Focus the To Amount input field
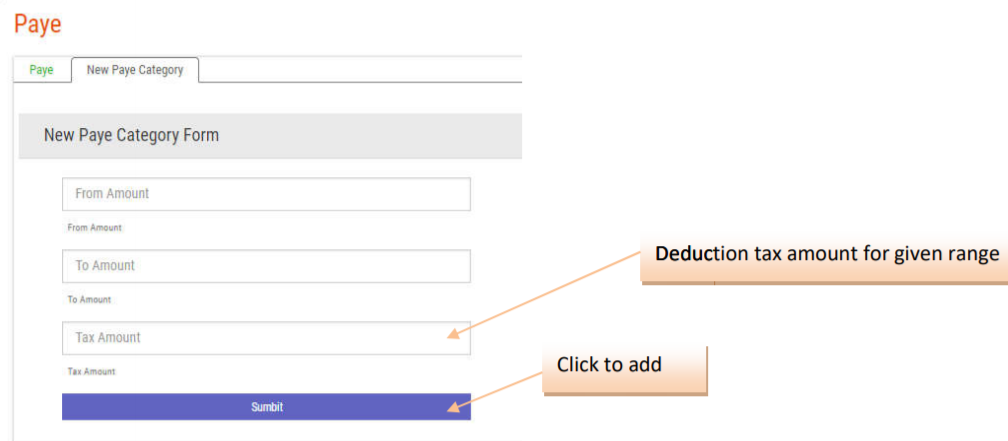 [x=266, y=266]
